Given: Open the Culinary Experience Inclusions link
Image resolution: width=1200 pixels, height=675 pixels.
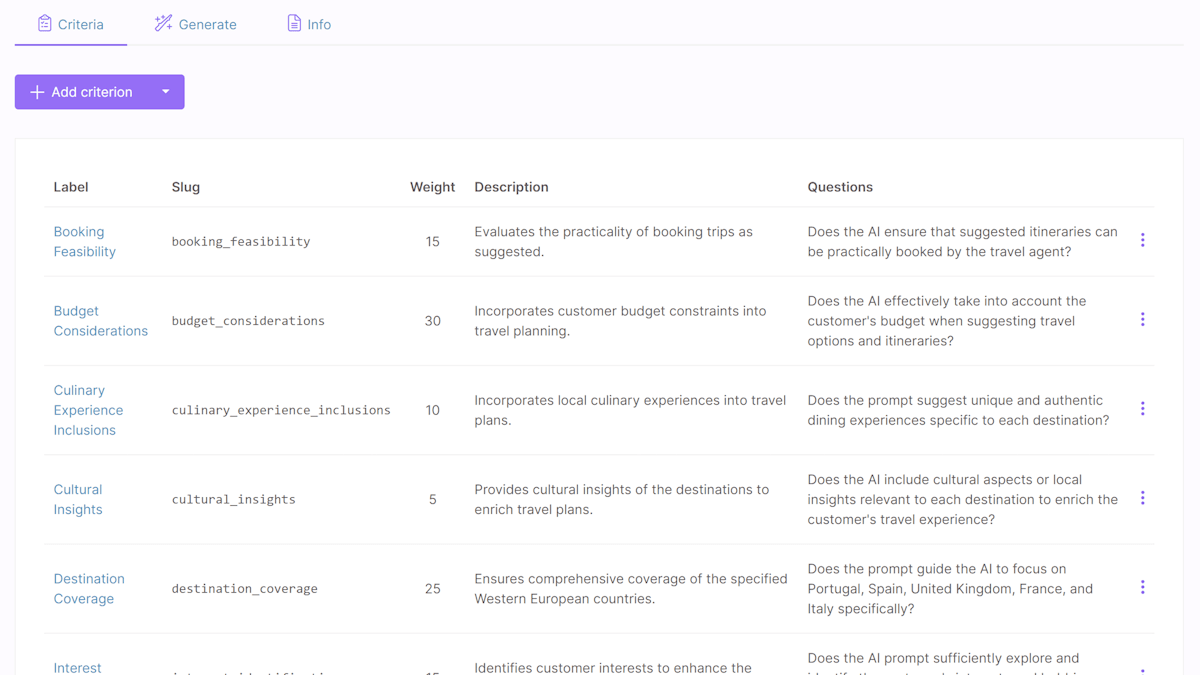Looking at the screenshot, I should pyautogui.click(x=88, y=410).
